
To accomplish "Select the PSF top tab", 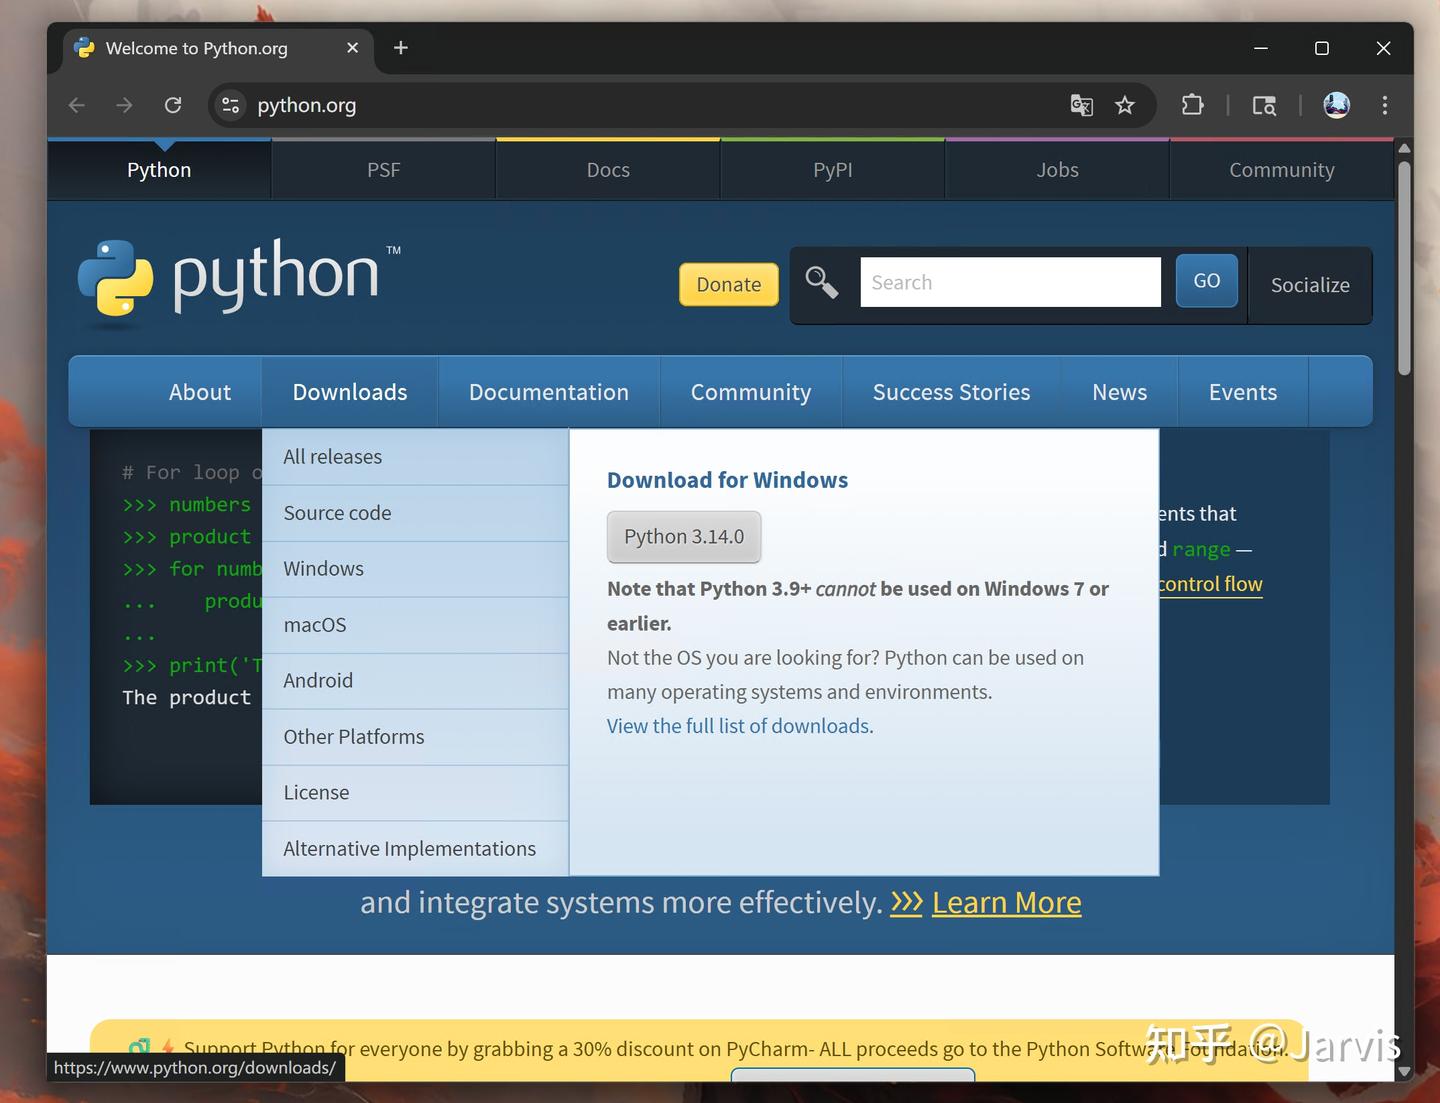I will pos(384,170).
